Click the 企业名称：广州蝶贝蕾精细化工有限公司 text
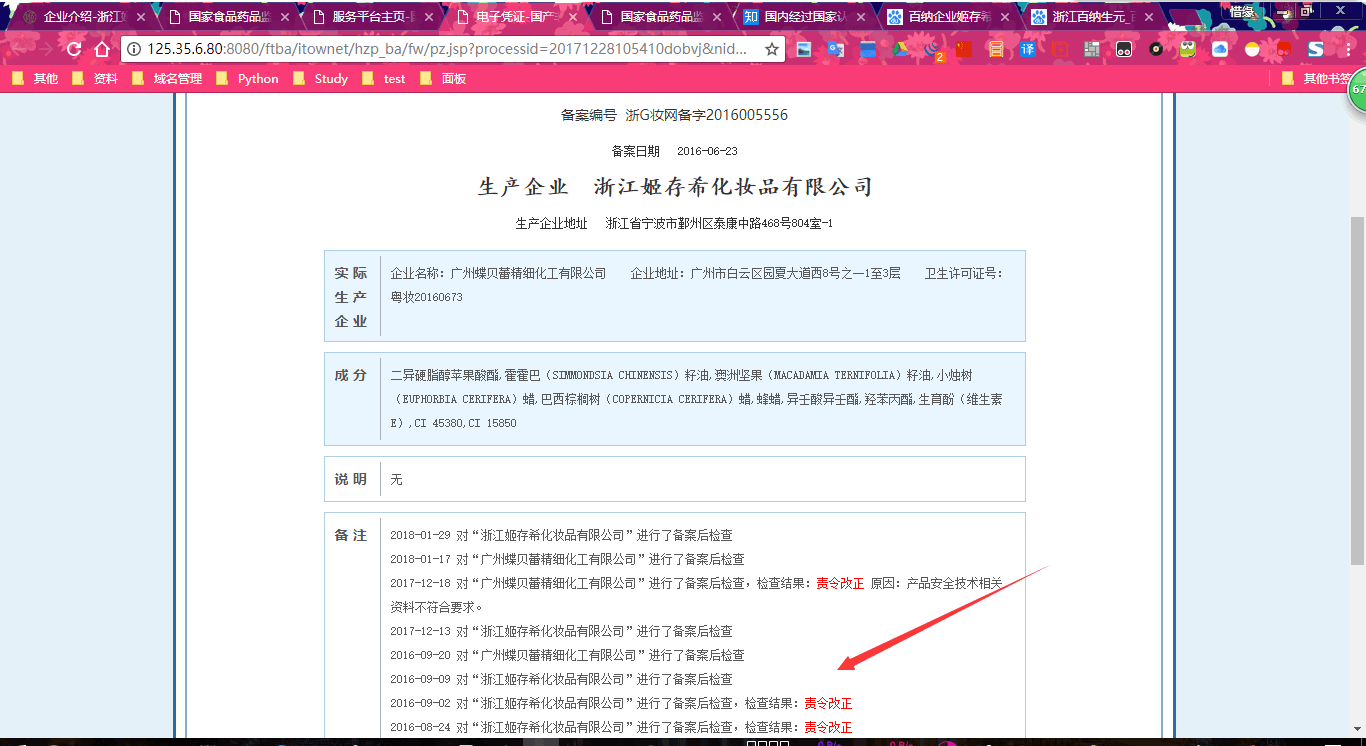The width and height of the screenshot is (1366, 746). click(x=498, y=273)
